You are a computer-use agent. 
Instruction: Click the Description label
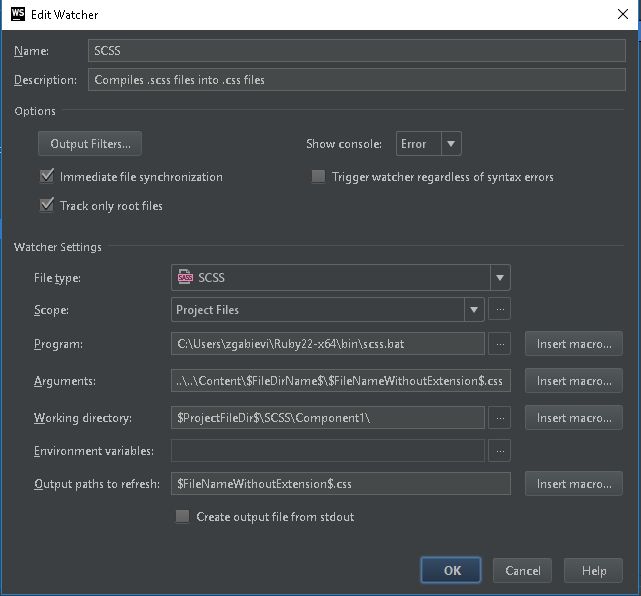[x=45, y=80]
